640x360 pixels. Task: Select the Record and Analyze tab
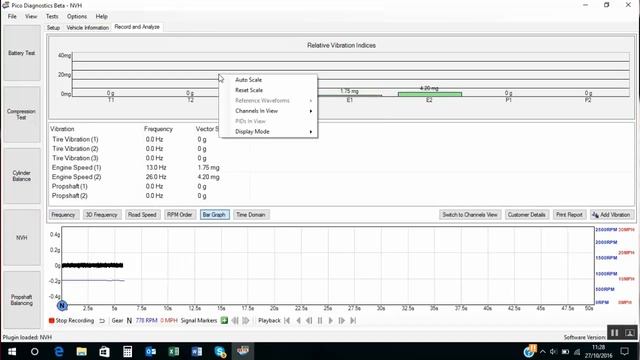(x=137, y=27)
